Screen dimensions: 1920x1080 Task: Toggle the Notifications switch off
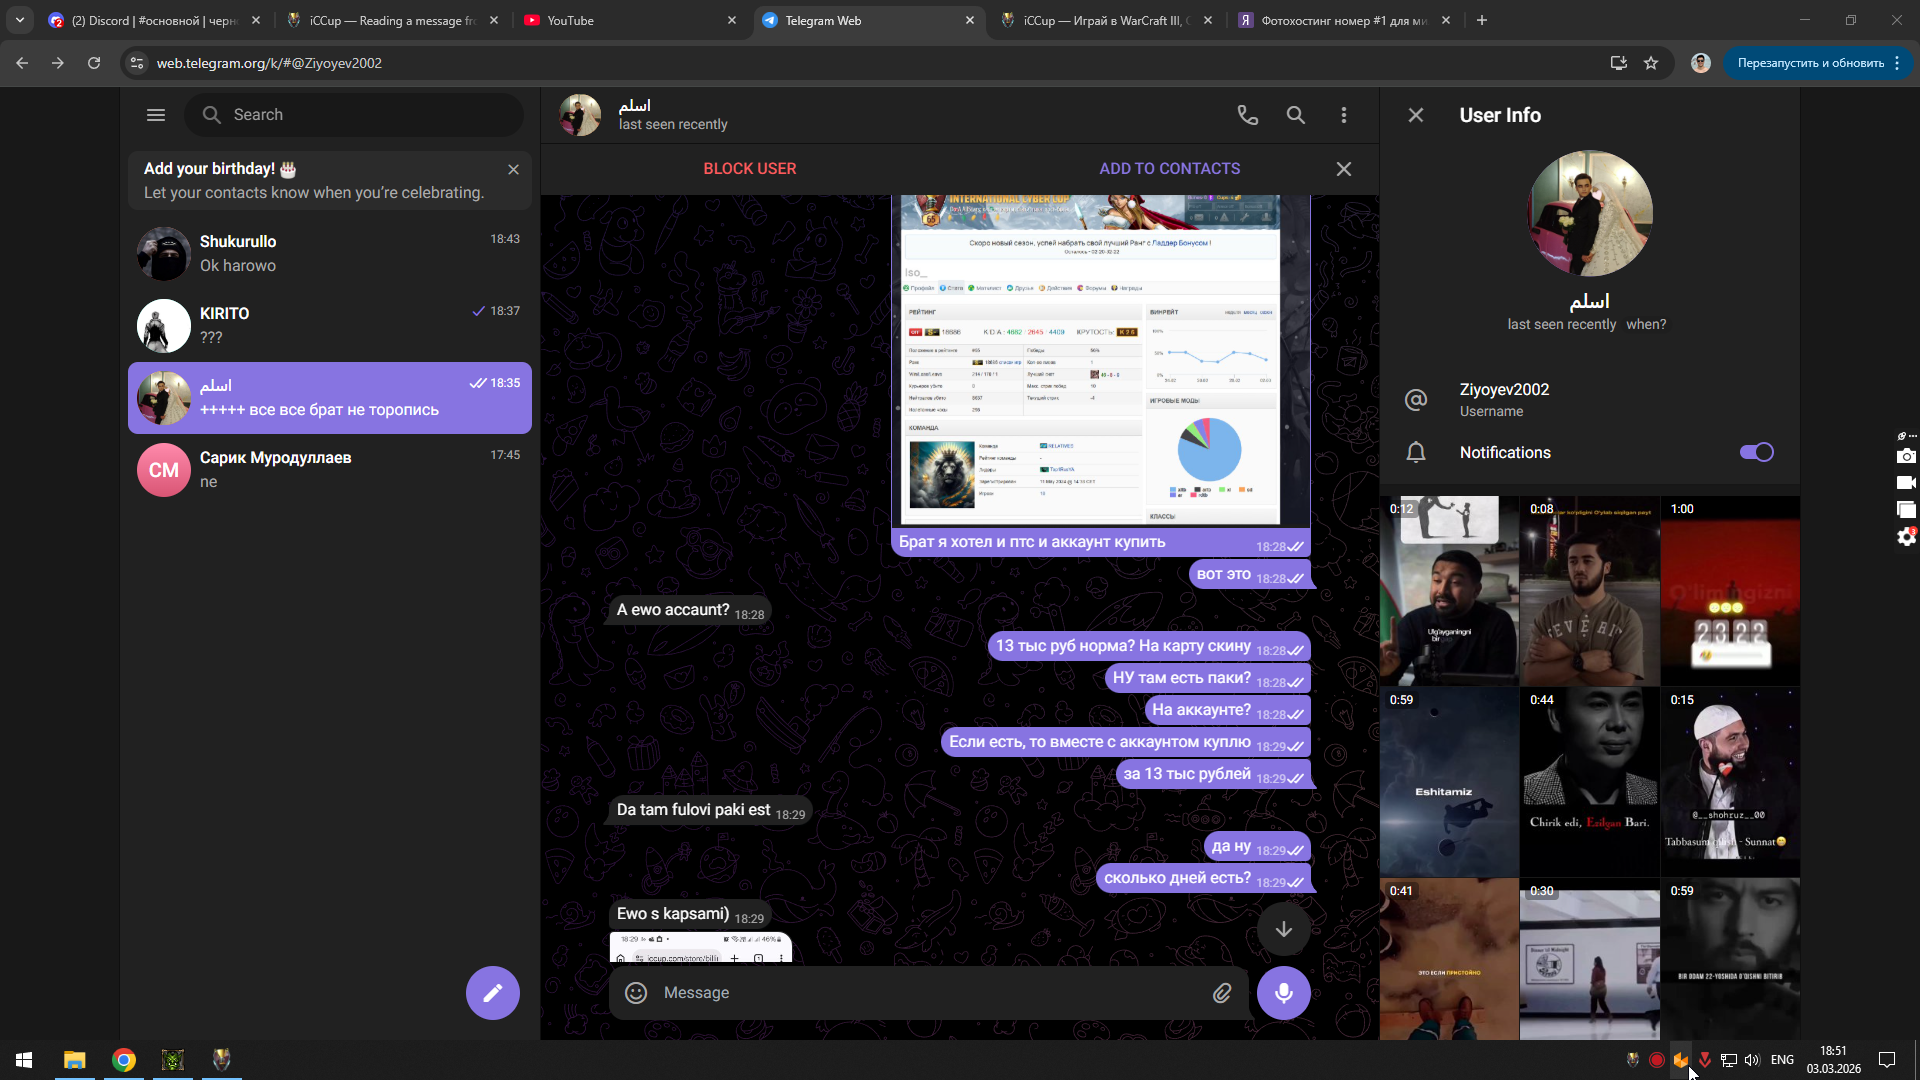1756,452
